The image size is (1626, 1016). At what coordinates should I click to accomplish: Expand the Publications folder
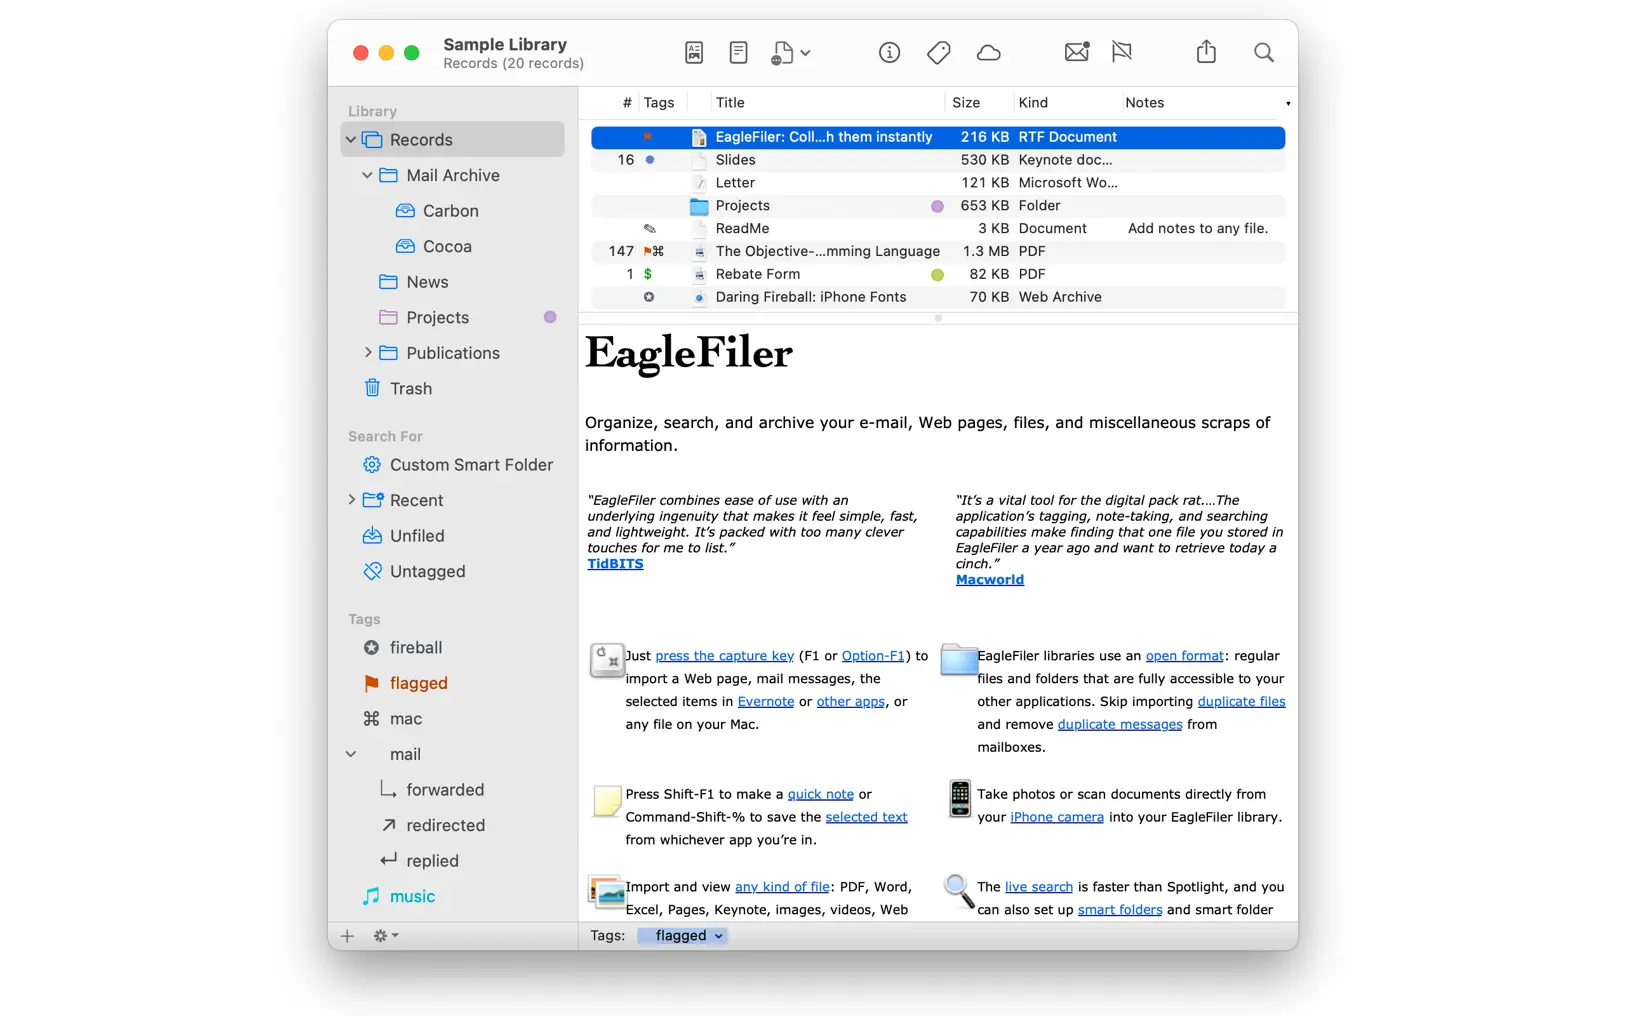pyautogui.click(x=368, y=353)
